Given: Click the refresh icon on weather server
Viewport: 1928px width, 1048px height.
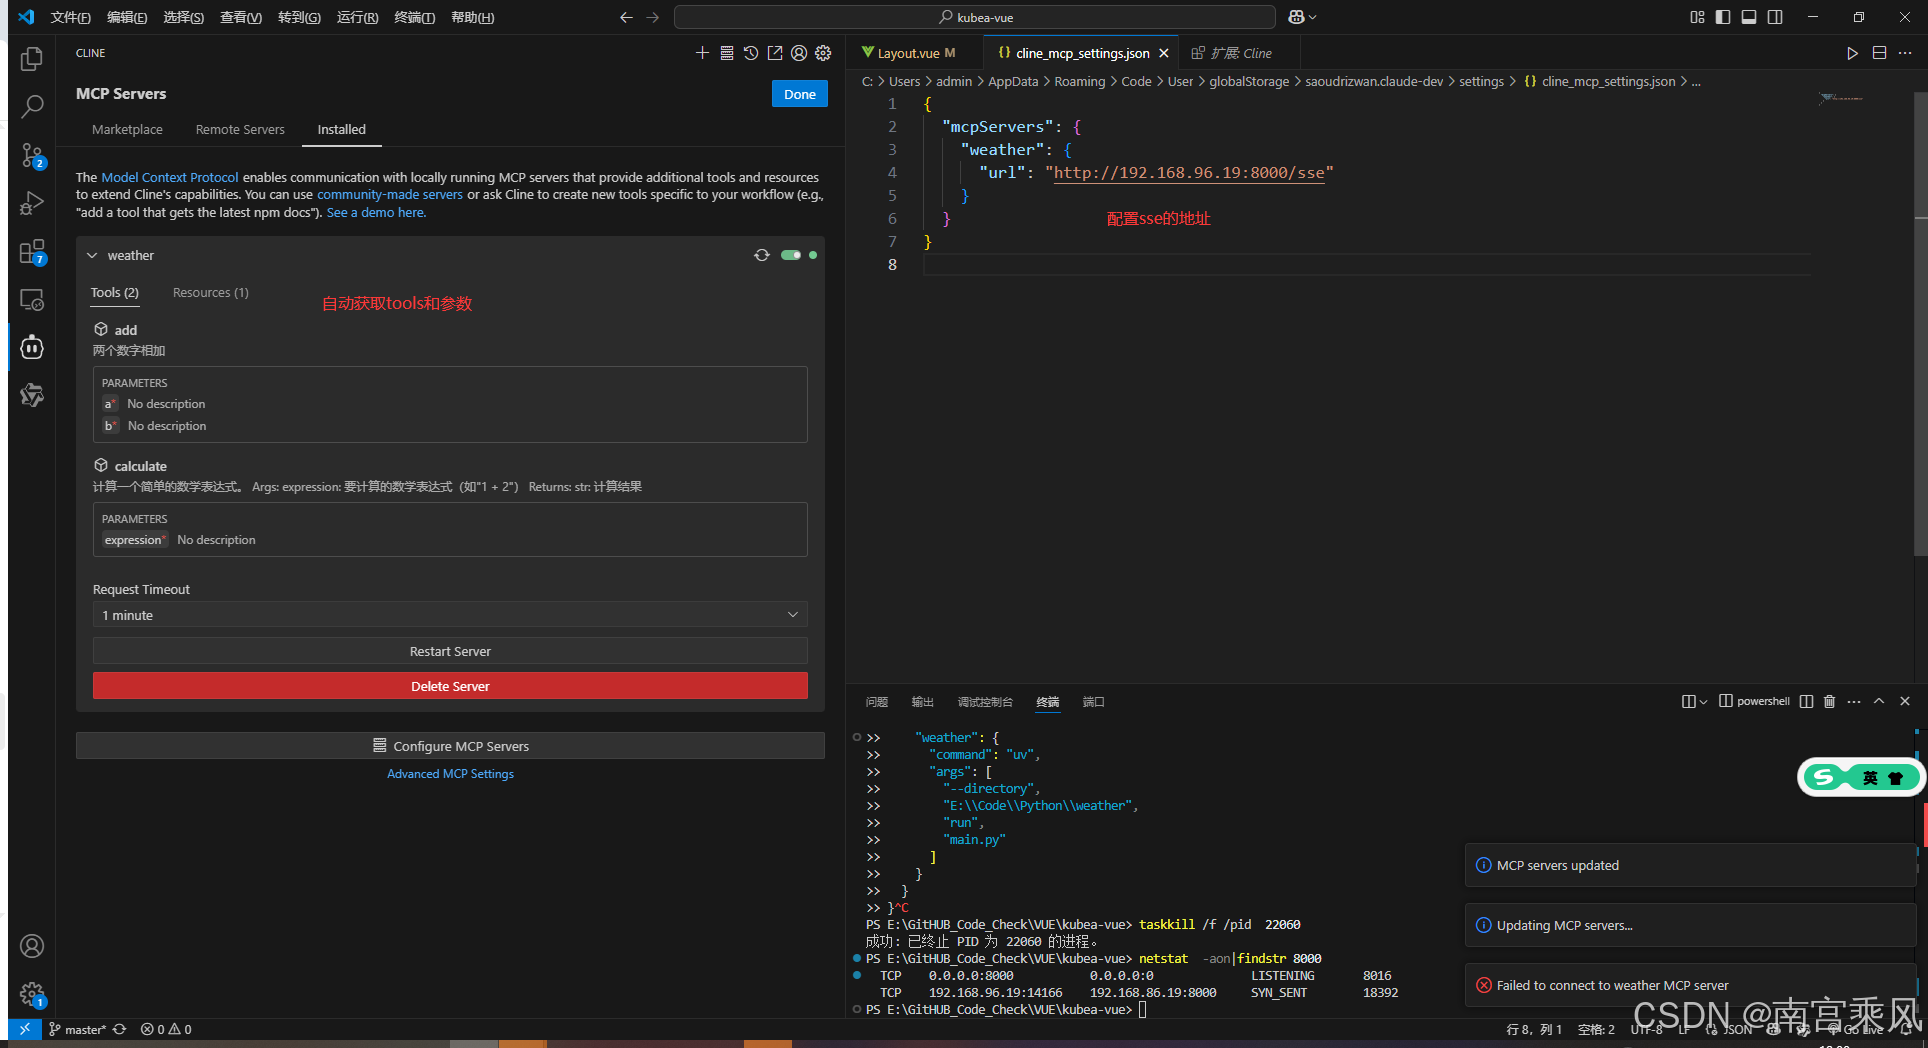Looking at the screenshot, I should point(762,255).
